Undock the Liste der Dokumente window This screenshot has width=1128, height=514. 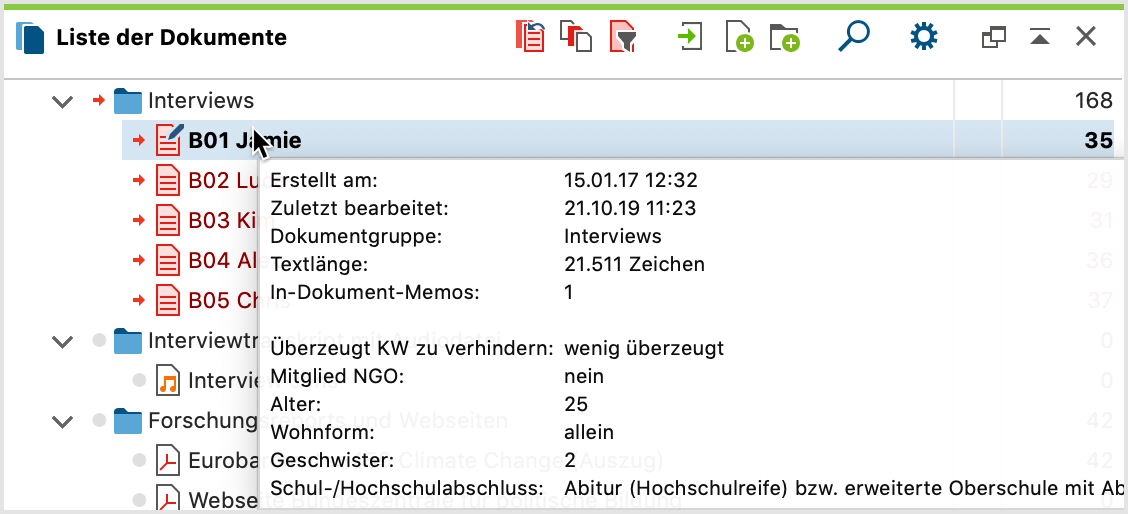[x=993, y=37]
